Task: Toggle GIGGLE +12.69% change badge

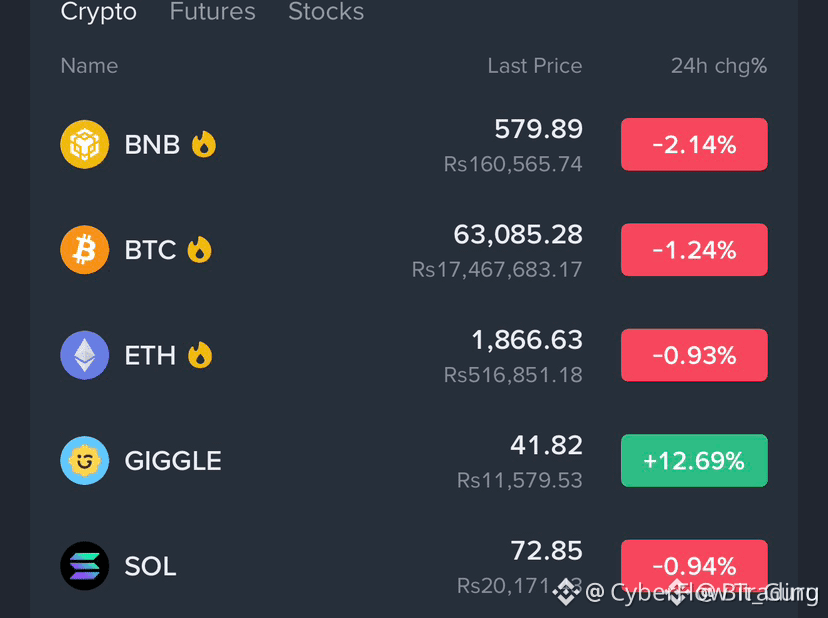Action: pyautogui.click(x=694, y=461)
